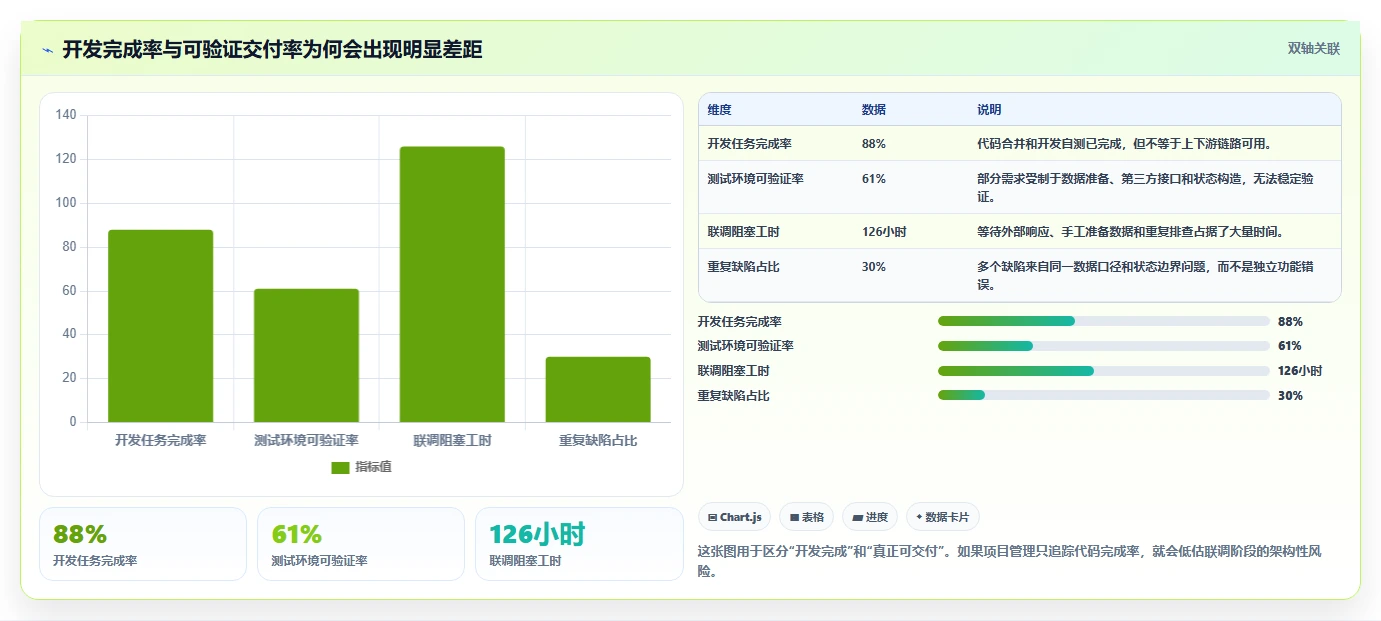Click the 126小时 value in table
The height and width of the screenshot is (621, 1381).
[884, 232]
